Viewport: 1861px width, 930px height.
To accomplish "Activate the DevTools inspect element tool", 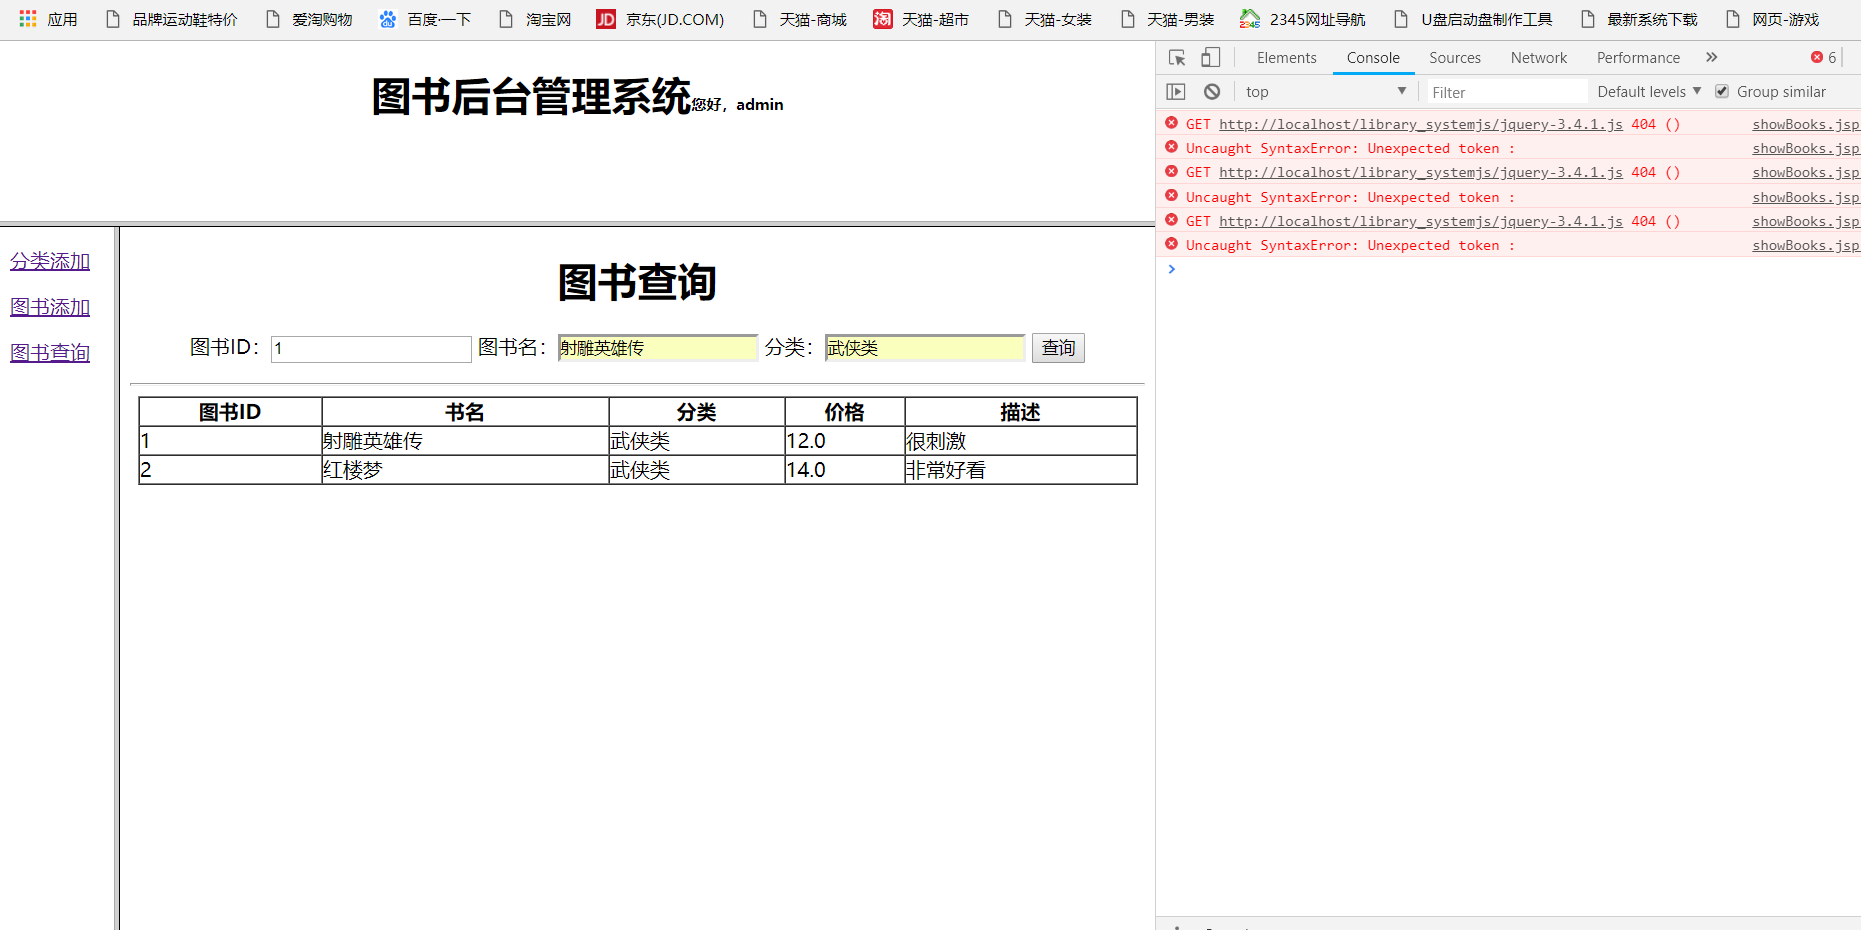I will [1177, 58].
